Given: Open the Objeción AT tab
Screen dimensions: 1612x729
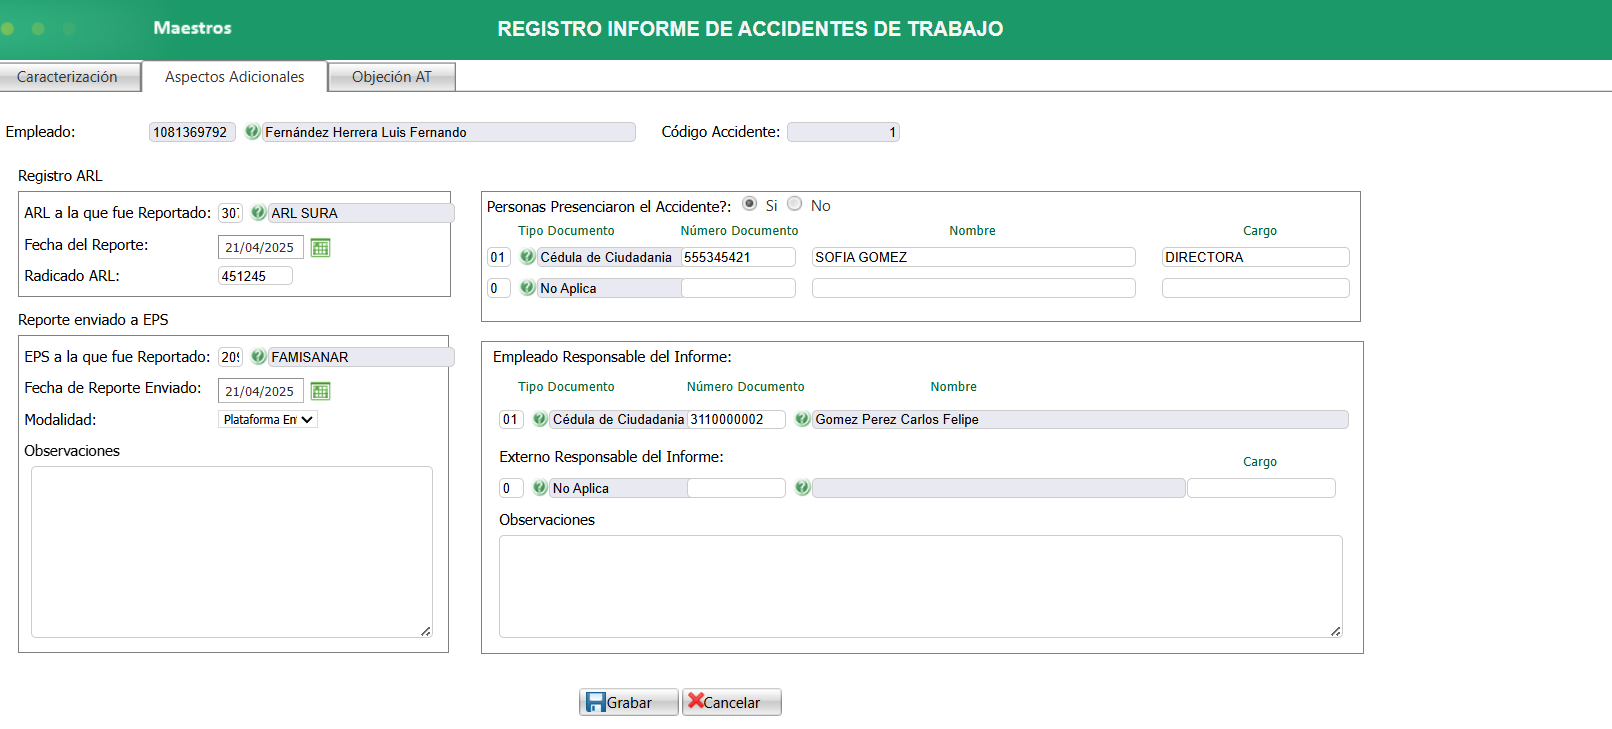Looking at the screenshot, I should pyautogui.click(x=392, y=77).
